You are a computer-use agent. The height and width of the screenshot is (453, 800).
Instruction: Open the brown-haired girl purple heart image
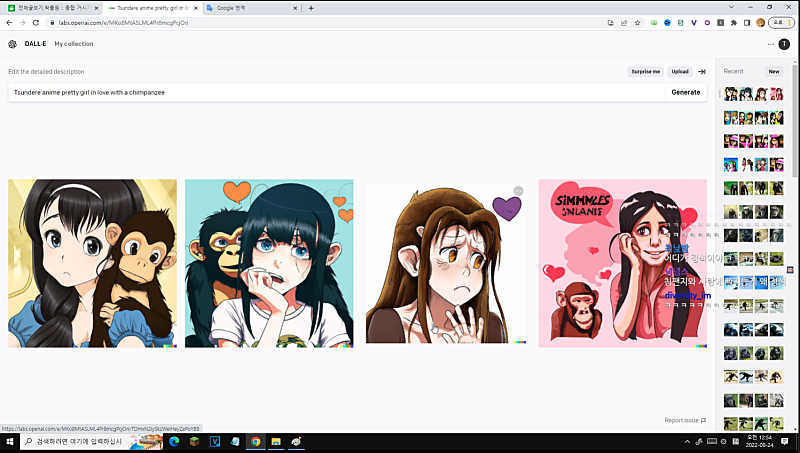pos(446,263)
